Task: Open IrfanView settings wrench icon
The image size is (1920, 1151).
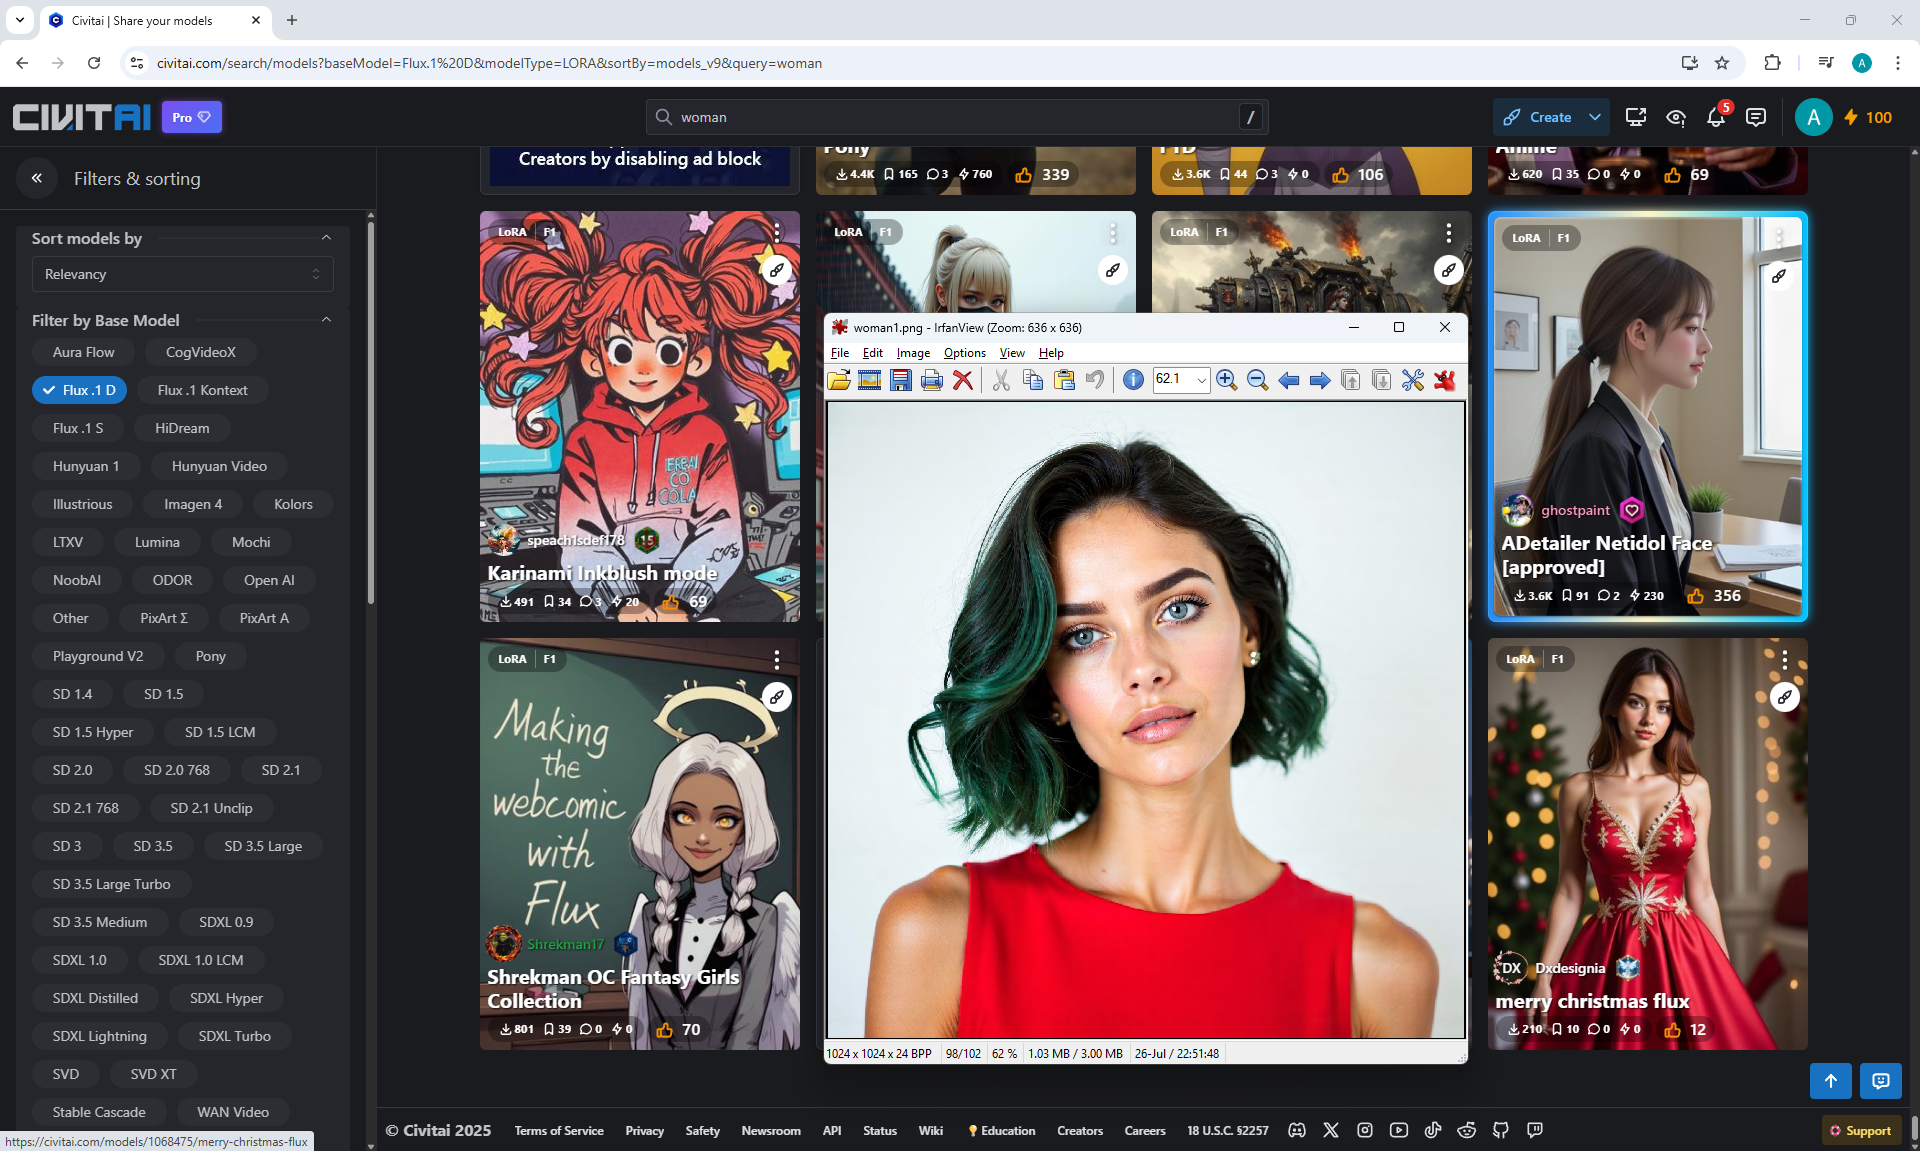Action: coord(1412,380)
